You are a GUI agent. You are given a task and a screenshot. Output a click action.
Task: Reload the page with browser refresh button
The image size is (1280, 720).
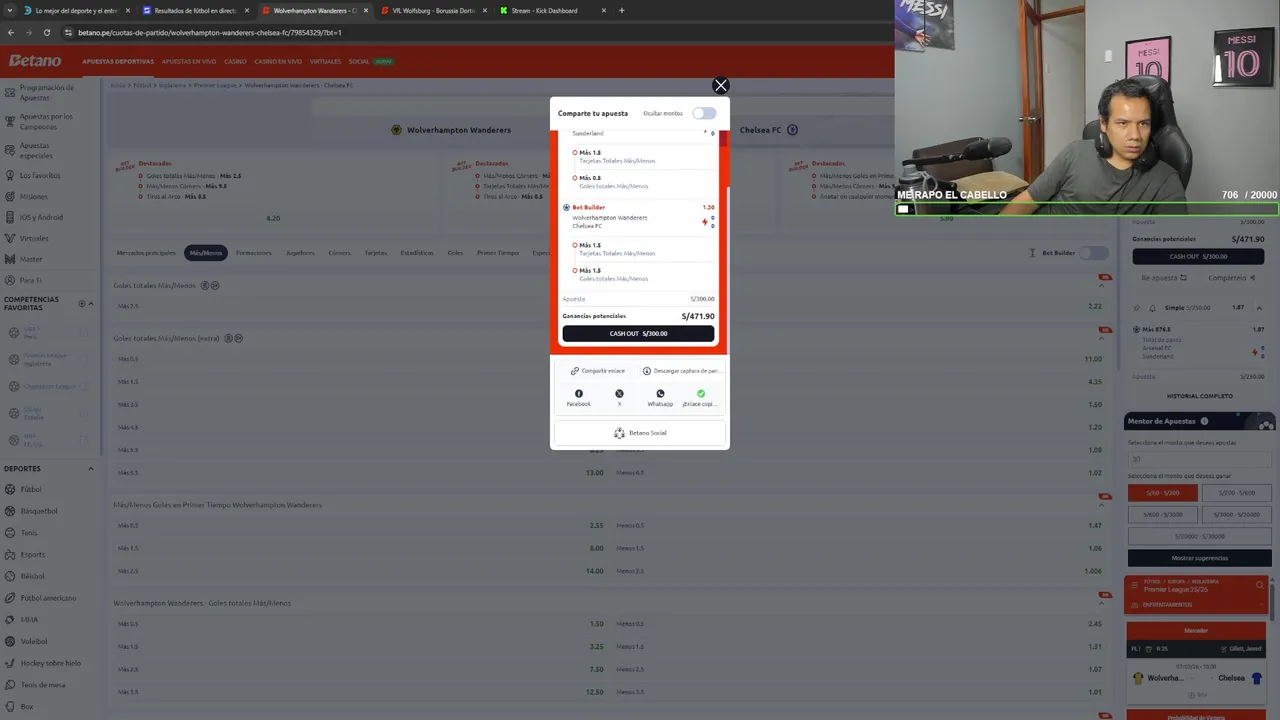pyautogui.click(x=46, y=32)
